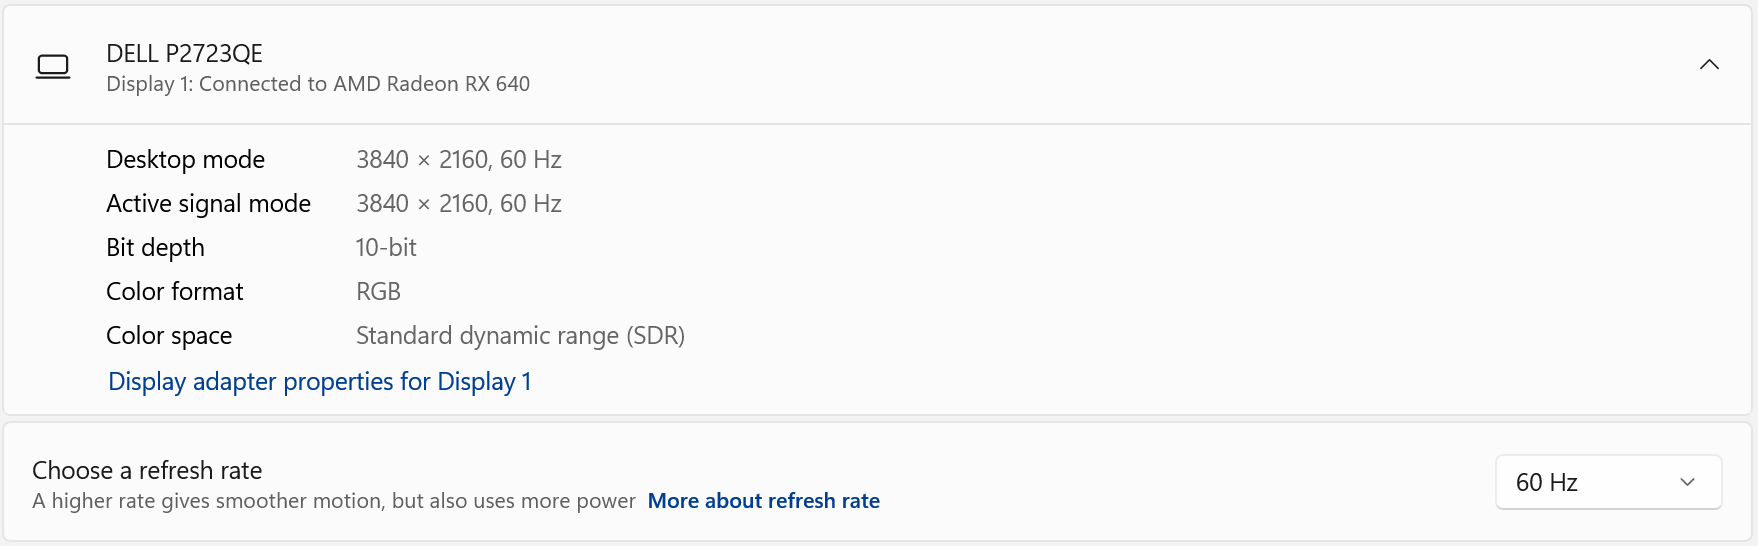The height and width of the screenshot is (546, 1758).
Task: Select the Color format label
Action: (x=175, y=292)
